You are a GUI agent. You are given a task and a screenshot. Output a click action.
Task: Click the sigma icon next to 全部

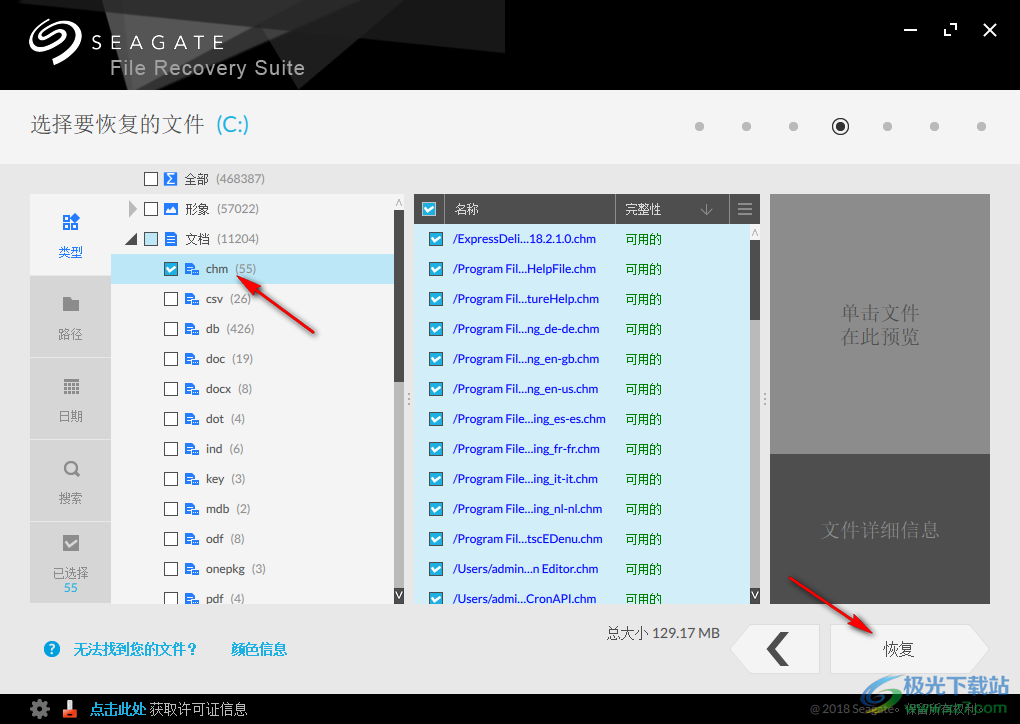[x=170, y=179]
